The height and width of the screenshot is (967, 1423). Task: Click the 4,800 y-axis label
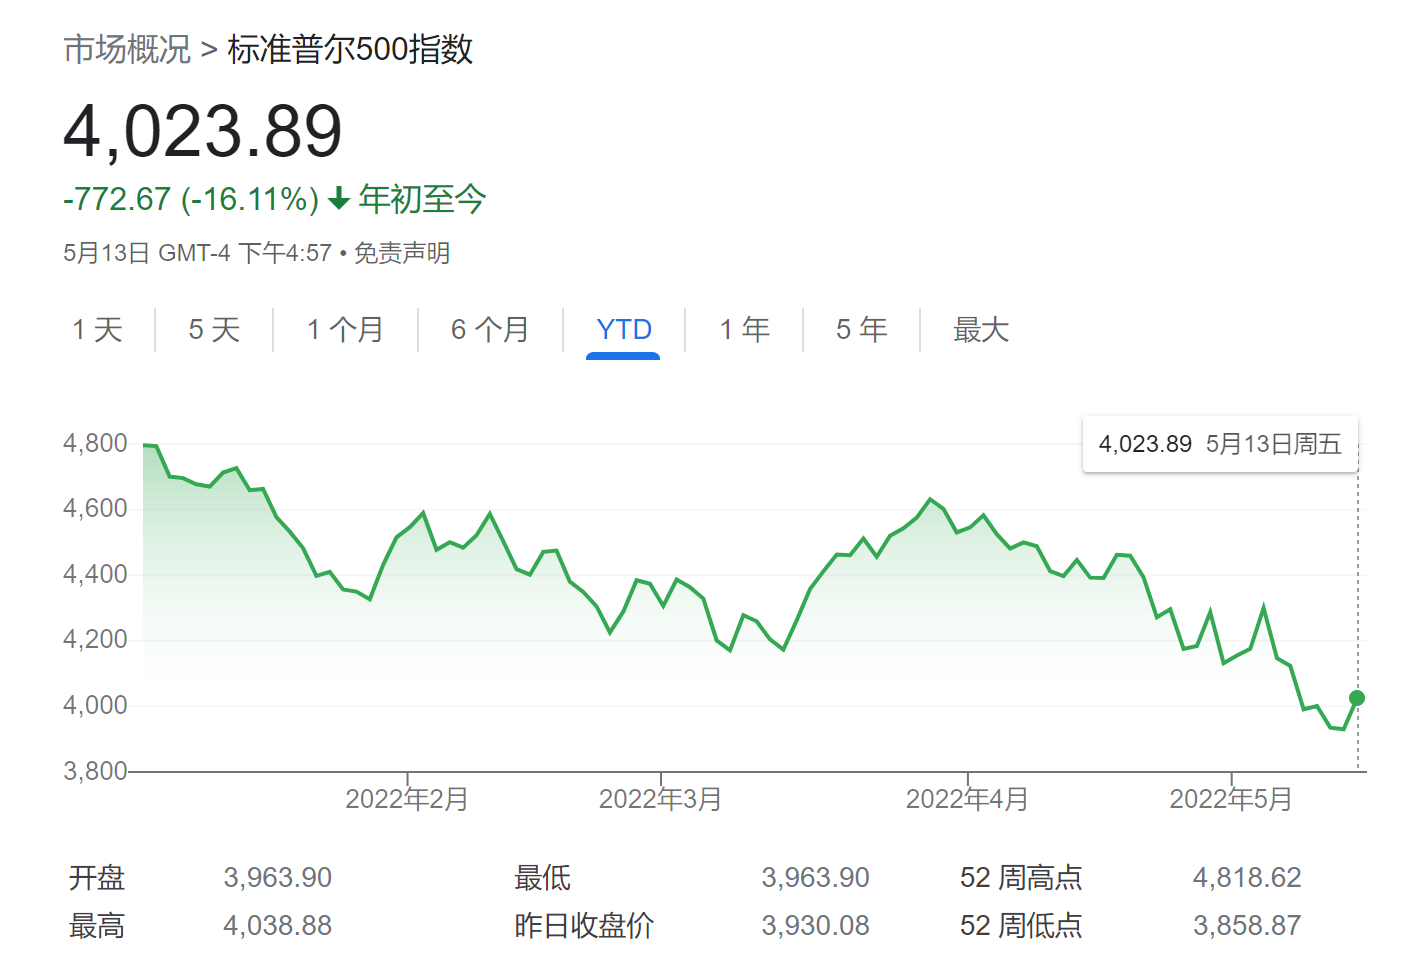click(x=95, y=443)
